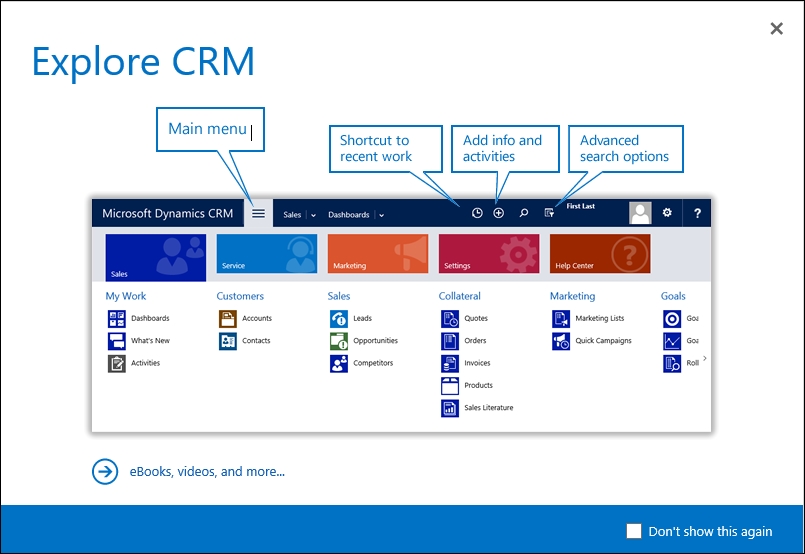Click the Main menu callout text
This screenshot has height=554, width=805.
(207, 128)
